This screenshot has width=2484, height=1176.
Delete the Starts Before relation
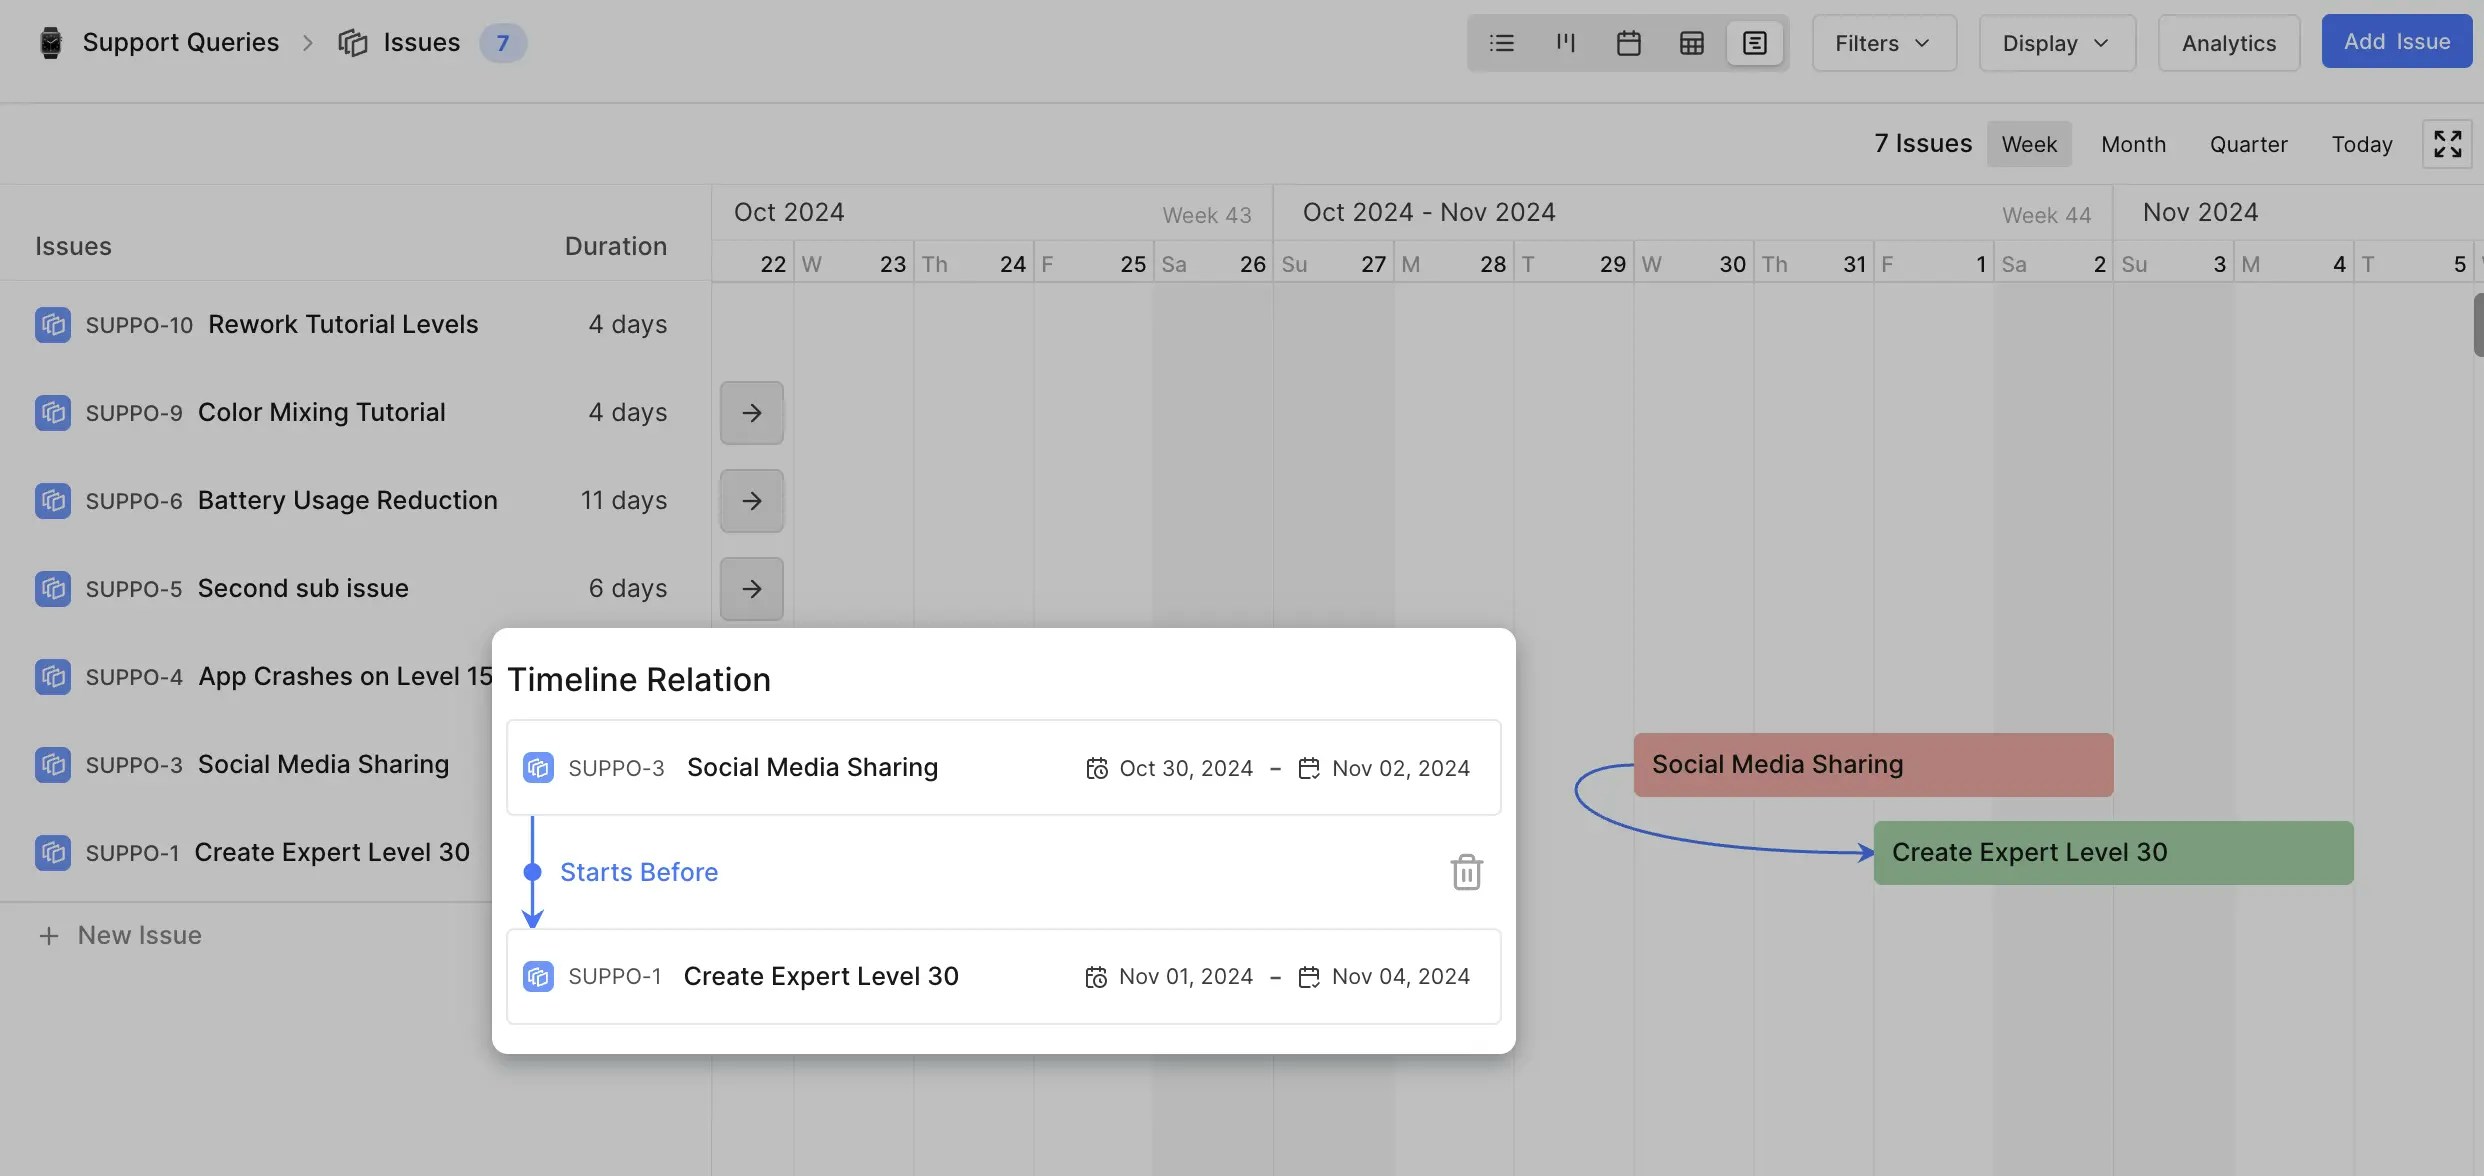[1466, 872]
